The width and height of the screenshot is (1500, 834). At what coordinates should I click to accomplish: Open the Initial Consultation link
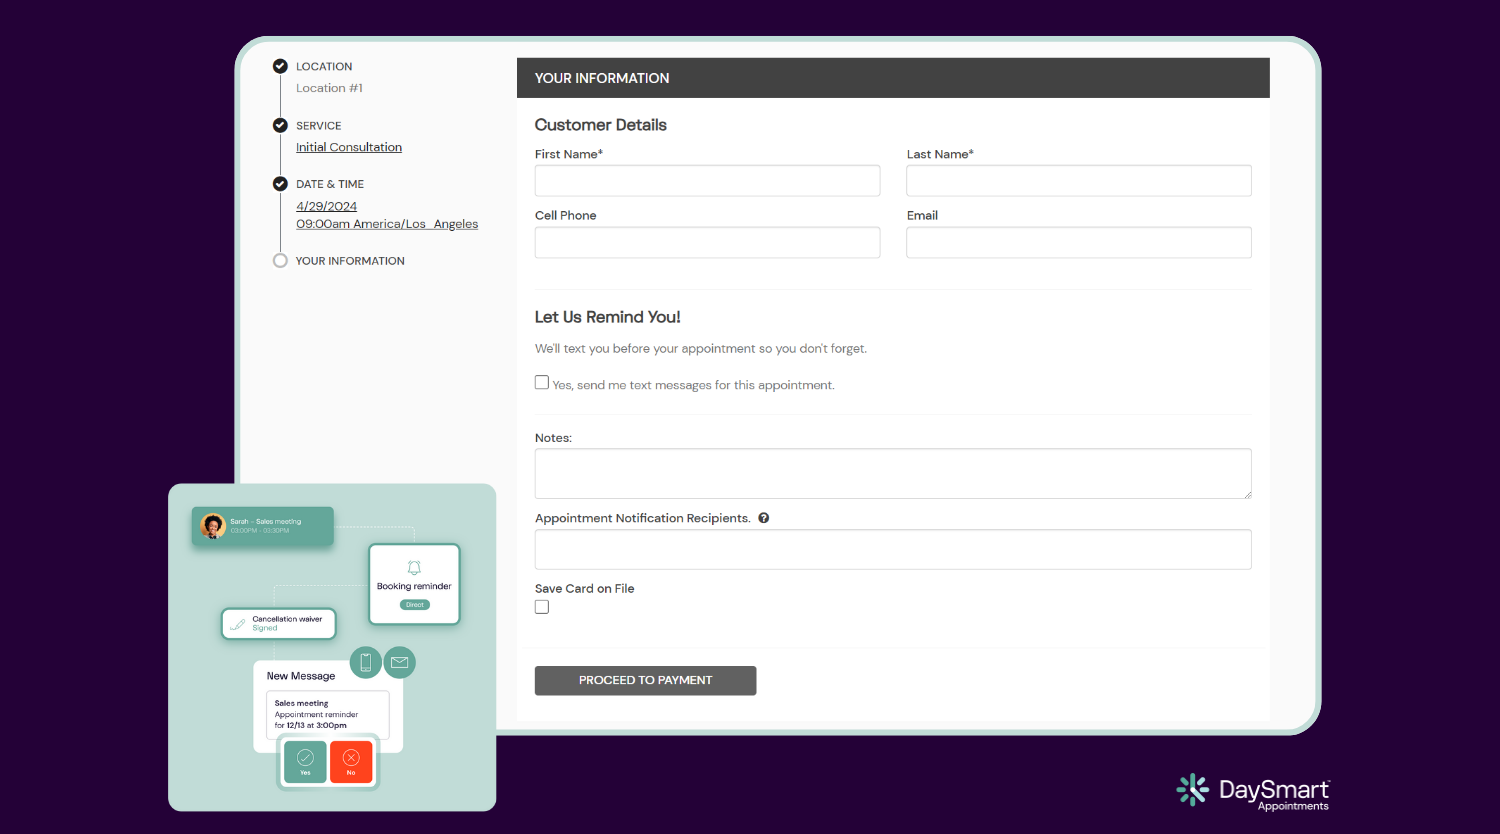click(348, 146)
